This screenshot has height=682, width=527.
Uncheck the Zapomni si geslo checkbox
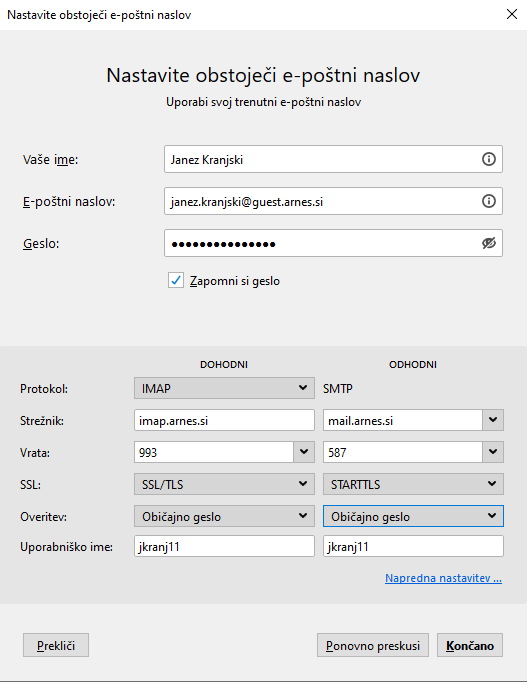tap(176, 281)
